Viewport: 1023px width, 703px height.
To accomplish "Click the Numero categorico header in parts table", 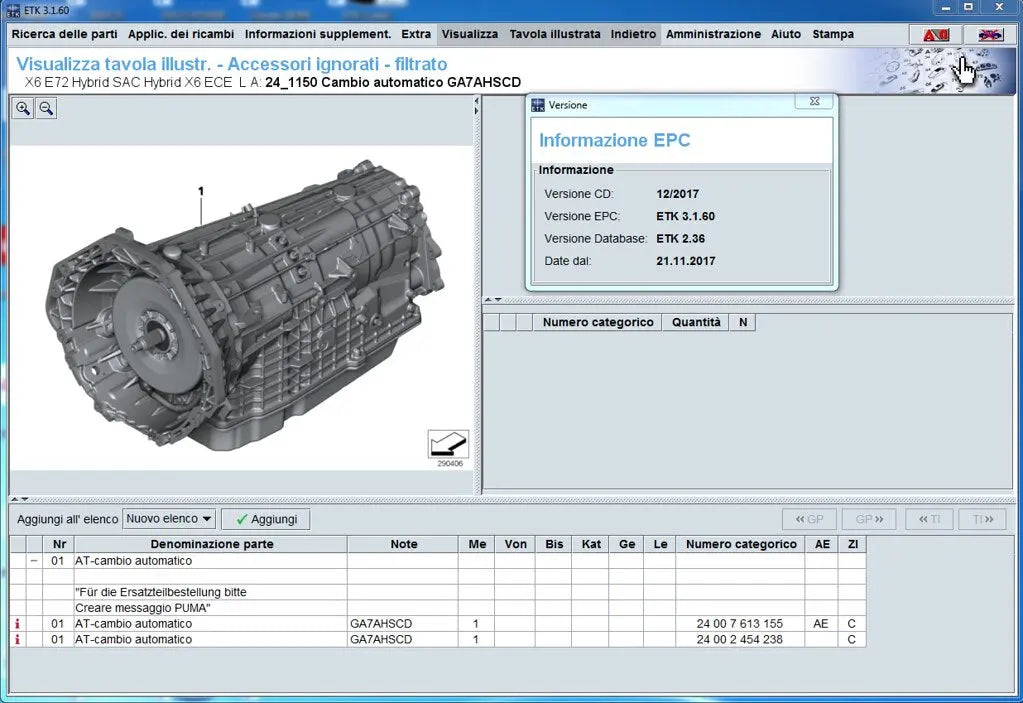I will [x=741, y=545].
